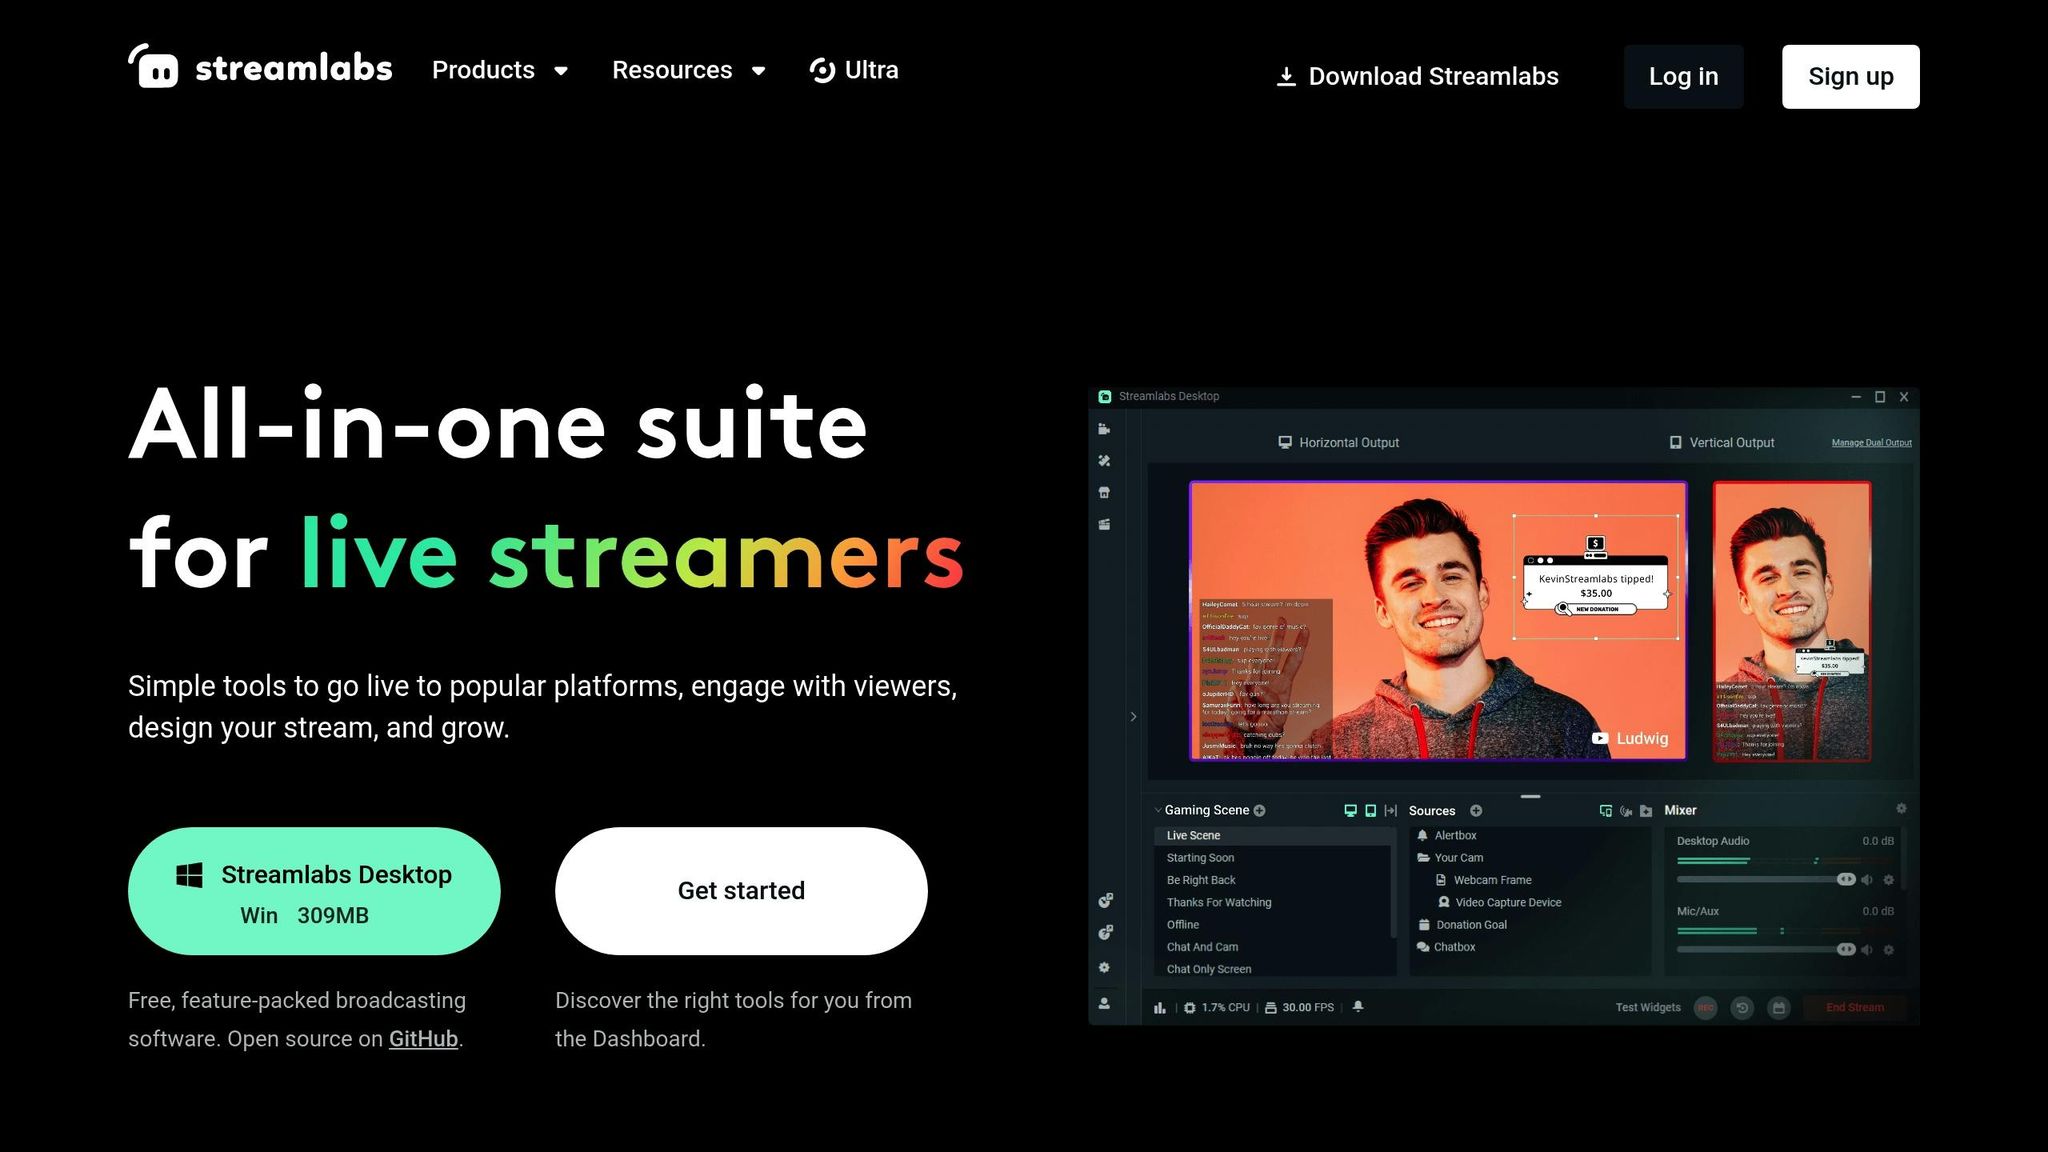Image resolution: width=2048 pixels, height=1152 pixels.
Task: Add a new source with Sources plus icon
Action: pyautogui.click(x=1476, y=811)
